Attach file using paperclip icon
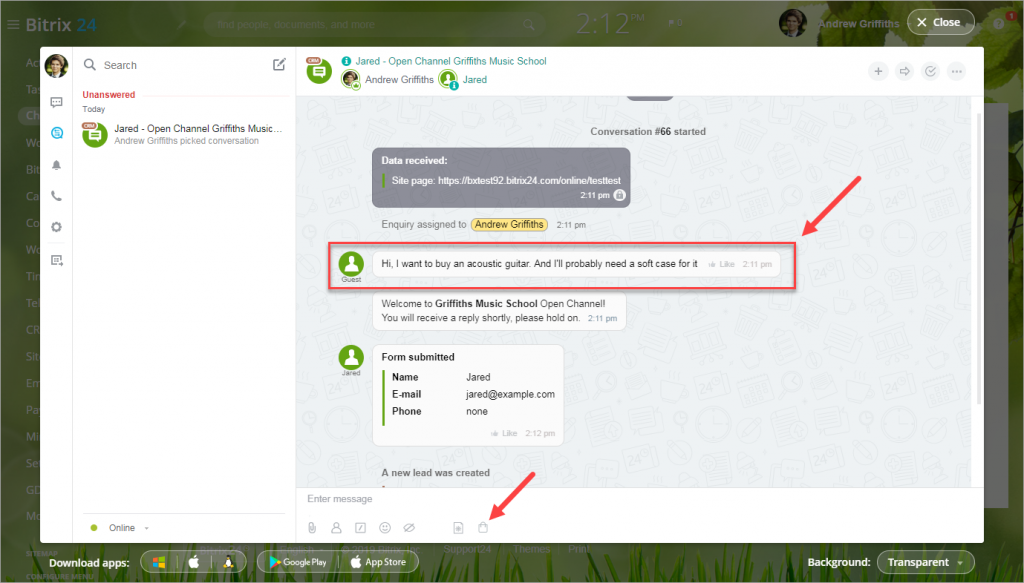The height and width of the screenshot is (583, 1024). point(312,528)
